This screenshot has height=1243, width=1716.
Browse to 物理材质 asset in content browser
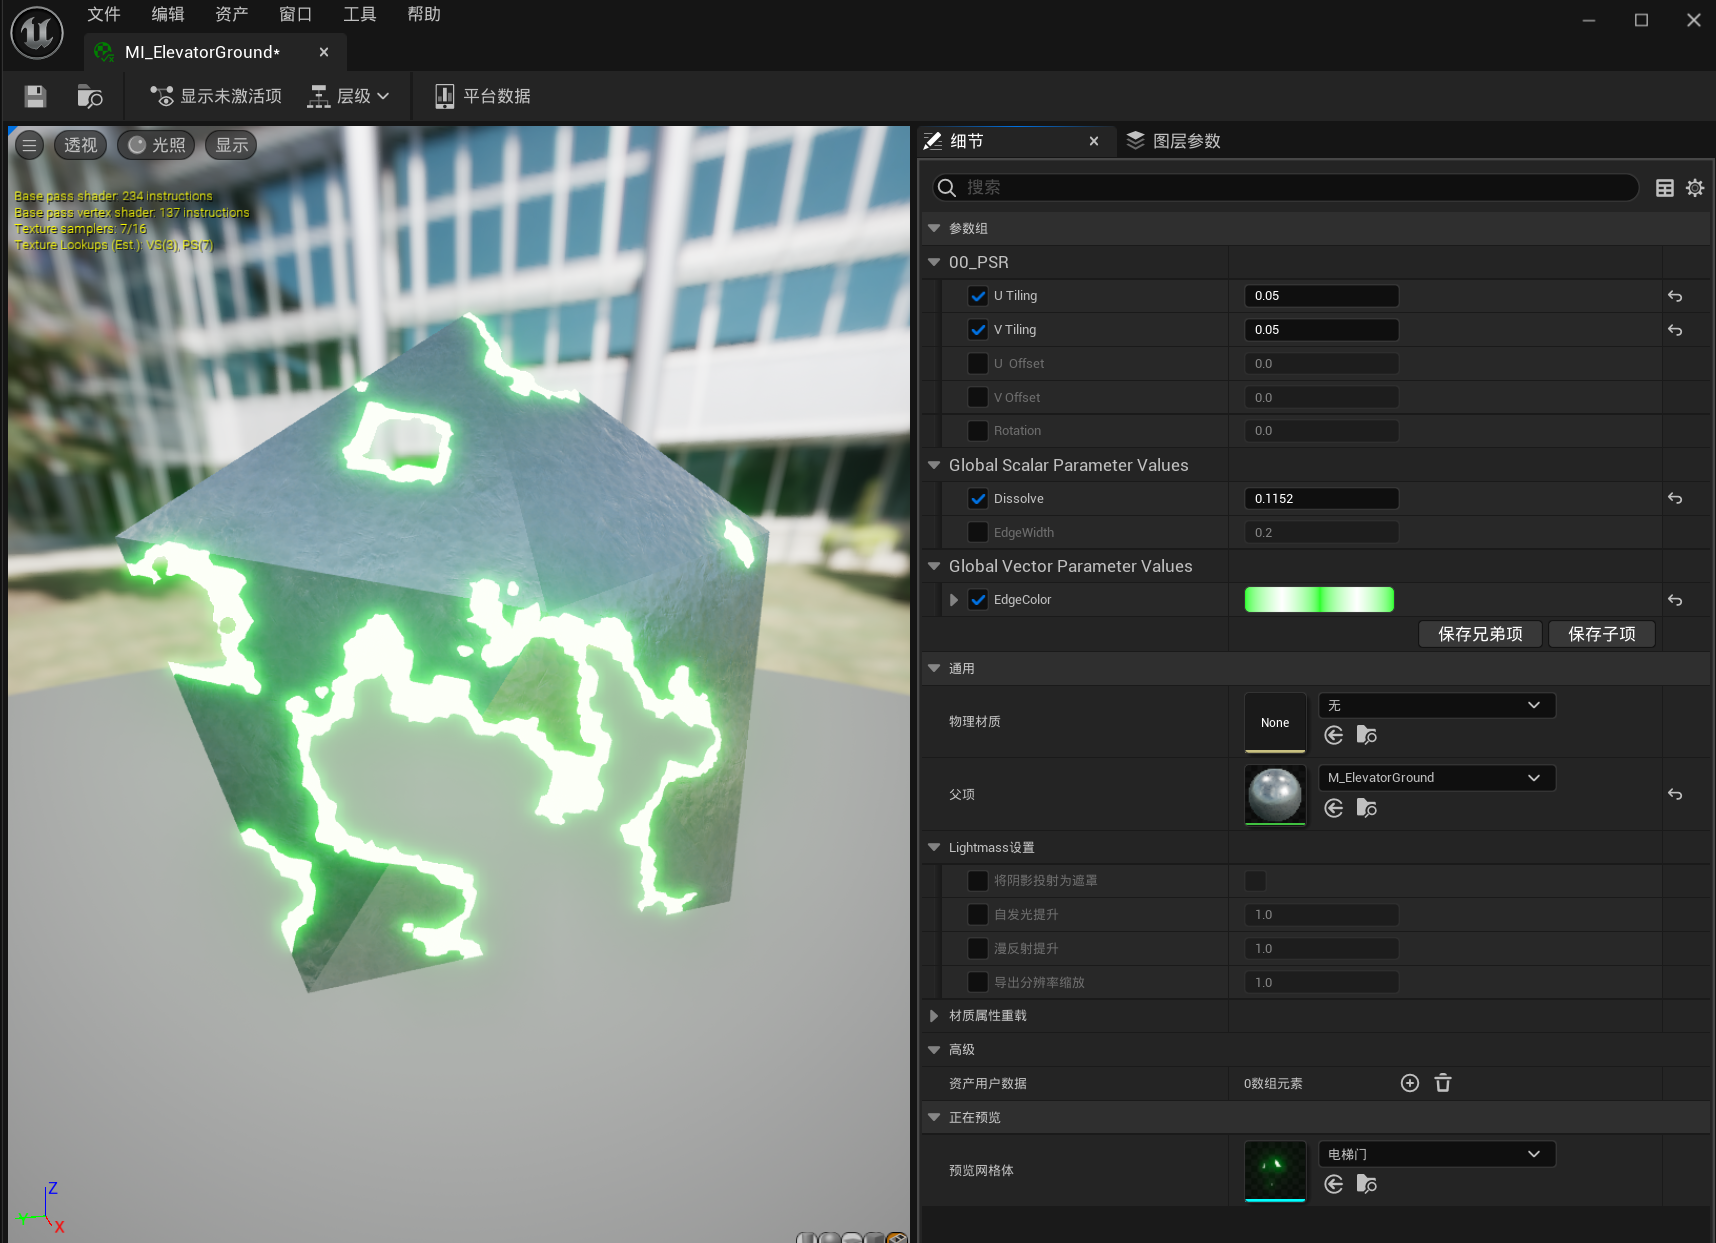pos(1367,736)
